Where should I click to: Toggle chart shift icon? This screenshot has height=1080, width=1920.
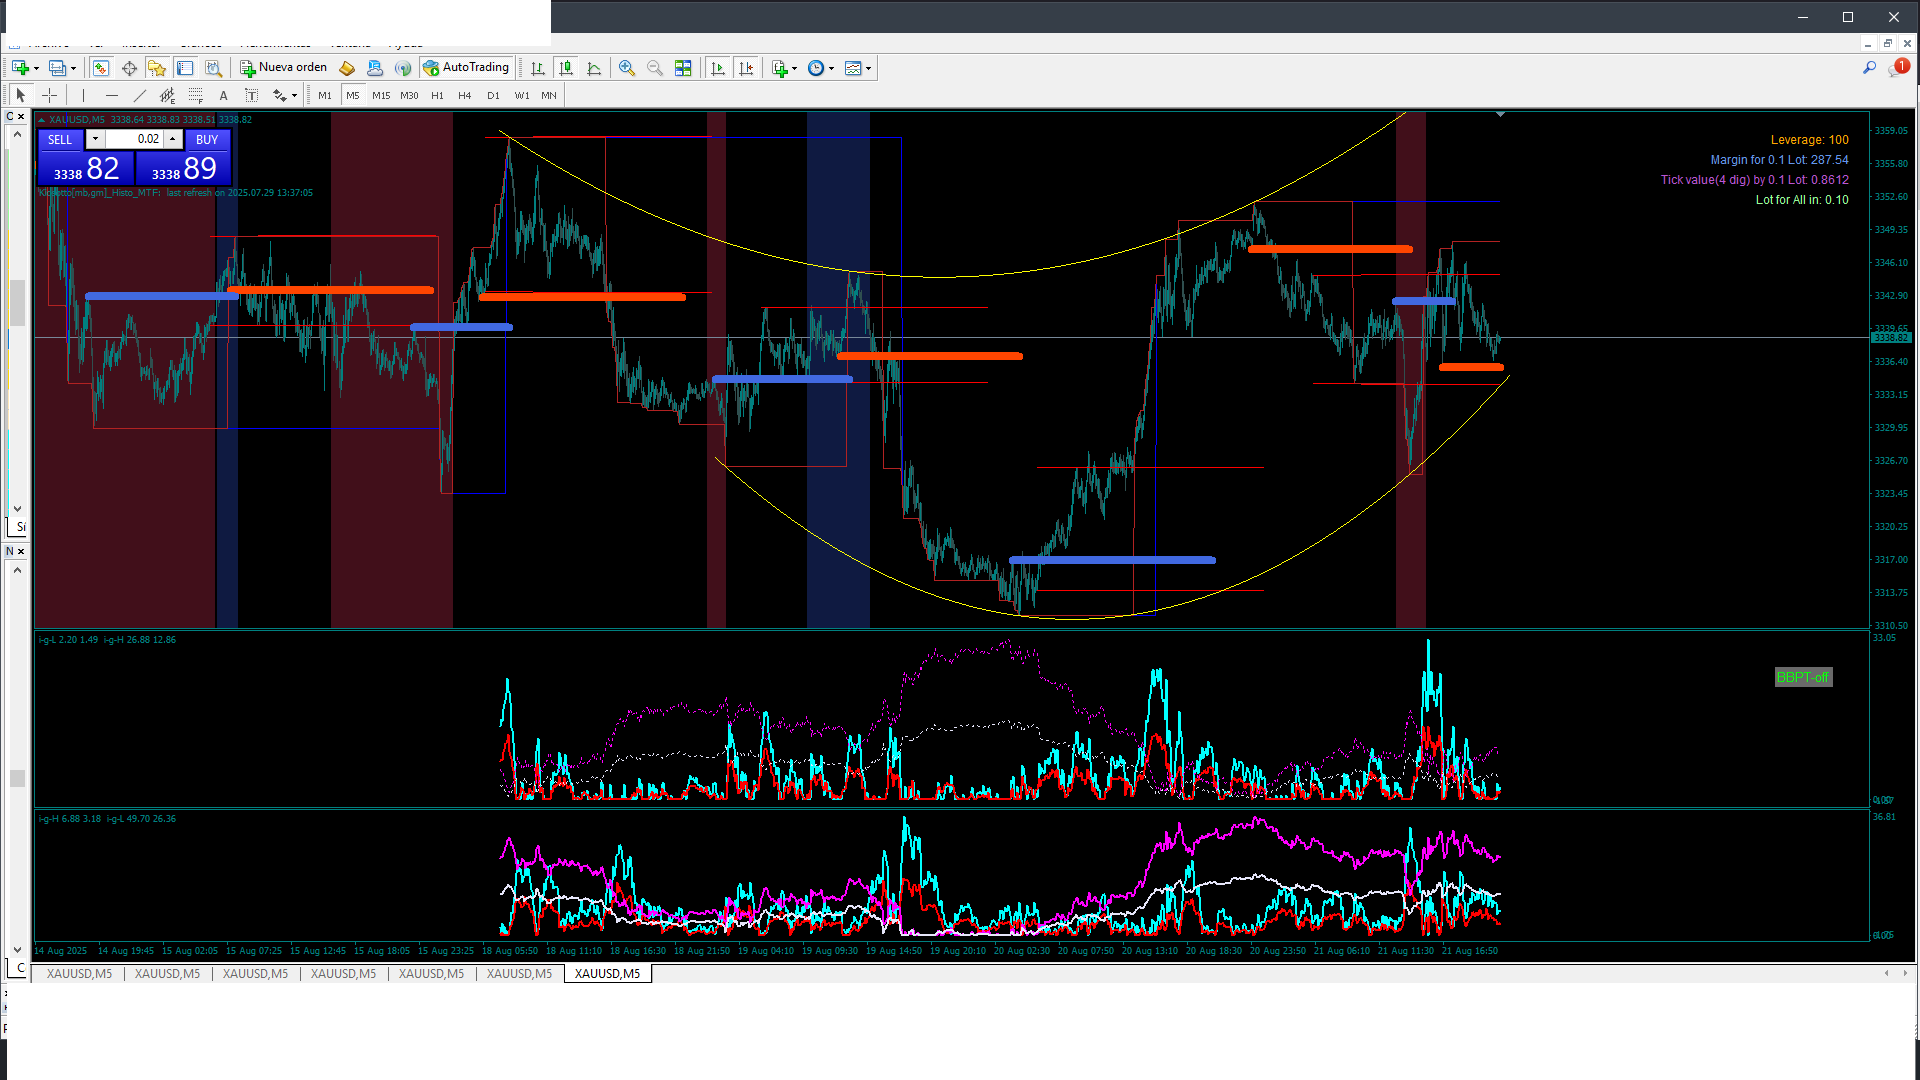[x=746, y=68]
